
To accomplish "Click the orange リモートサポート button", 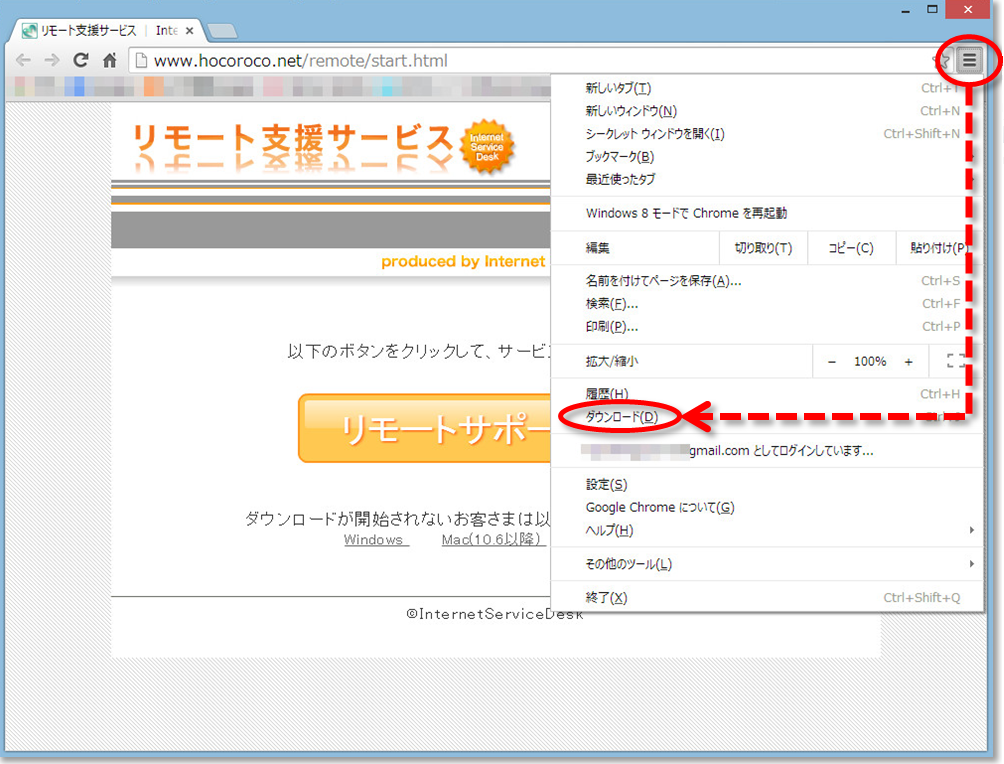I will click(425, 428).
